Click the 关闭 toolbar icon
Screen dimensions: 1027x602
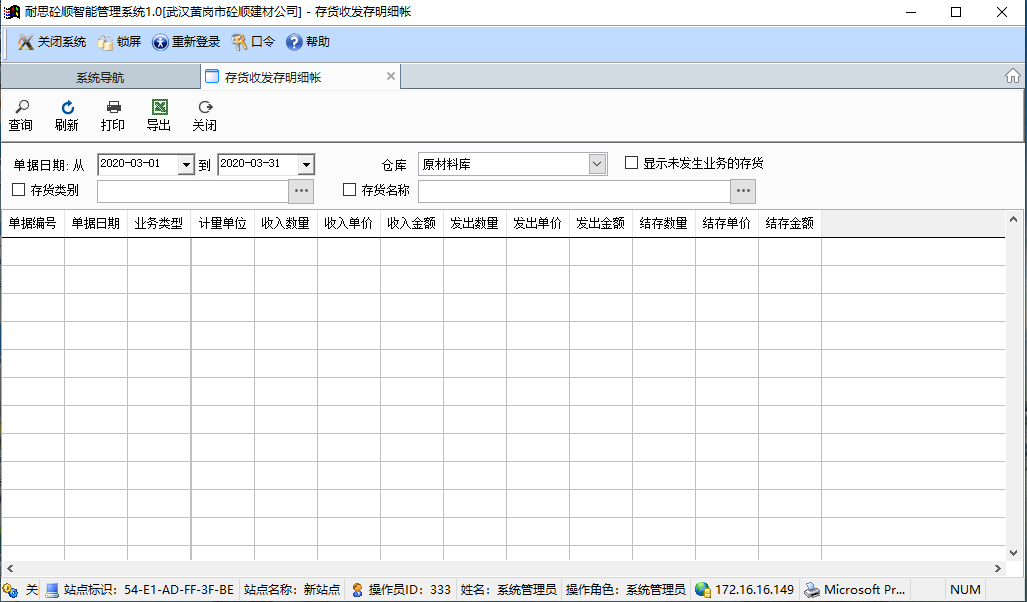[205, 108]
